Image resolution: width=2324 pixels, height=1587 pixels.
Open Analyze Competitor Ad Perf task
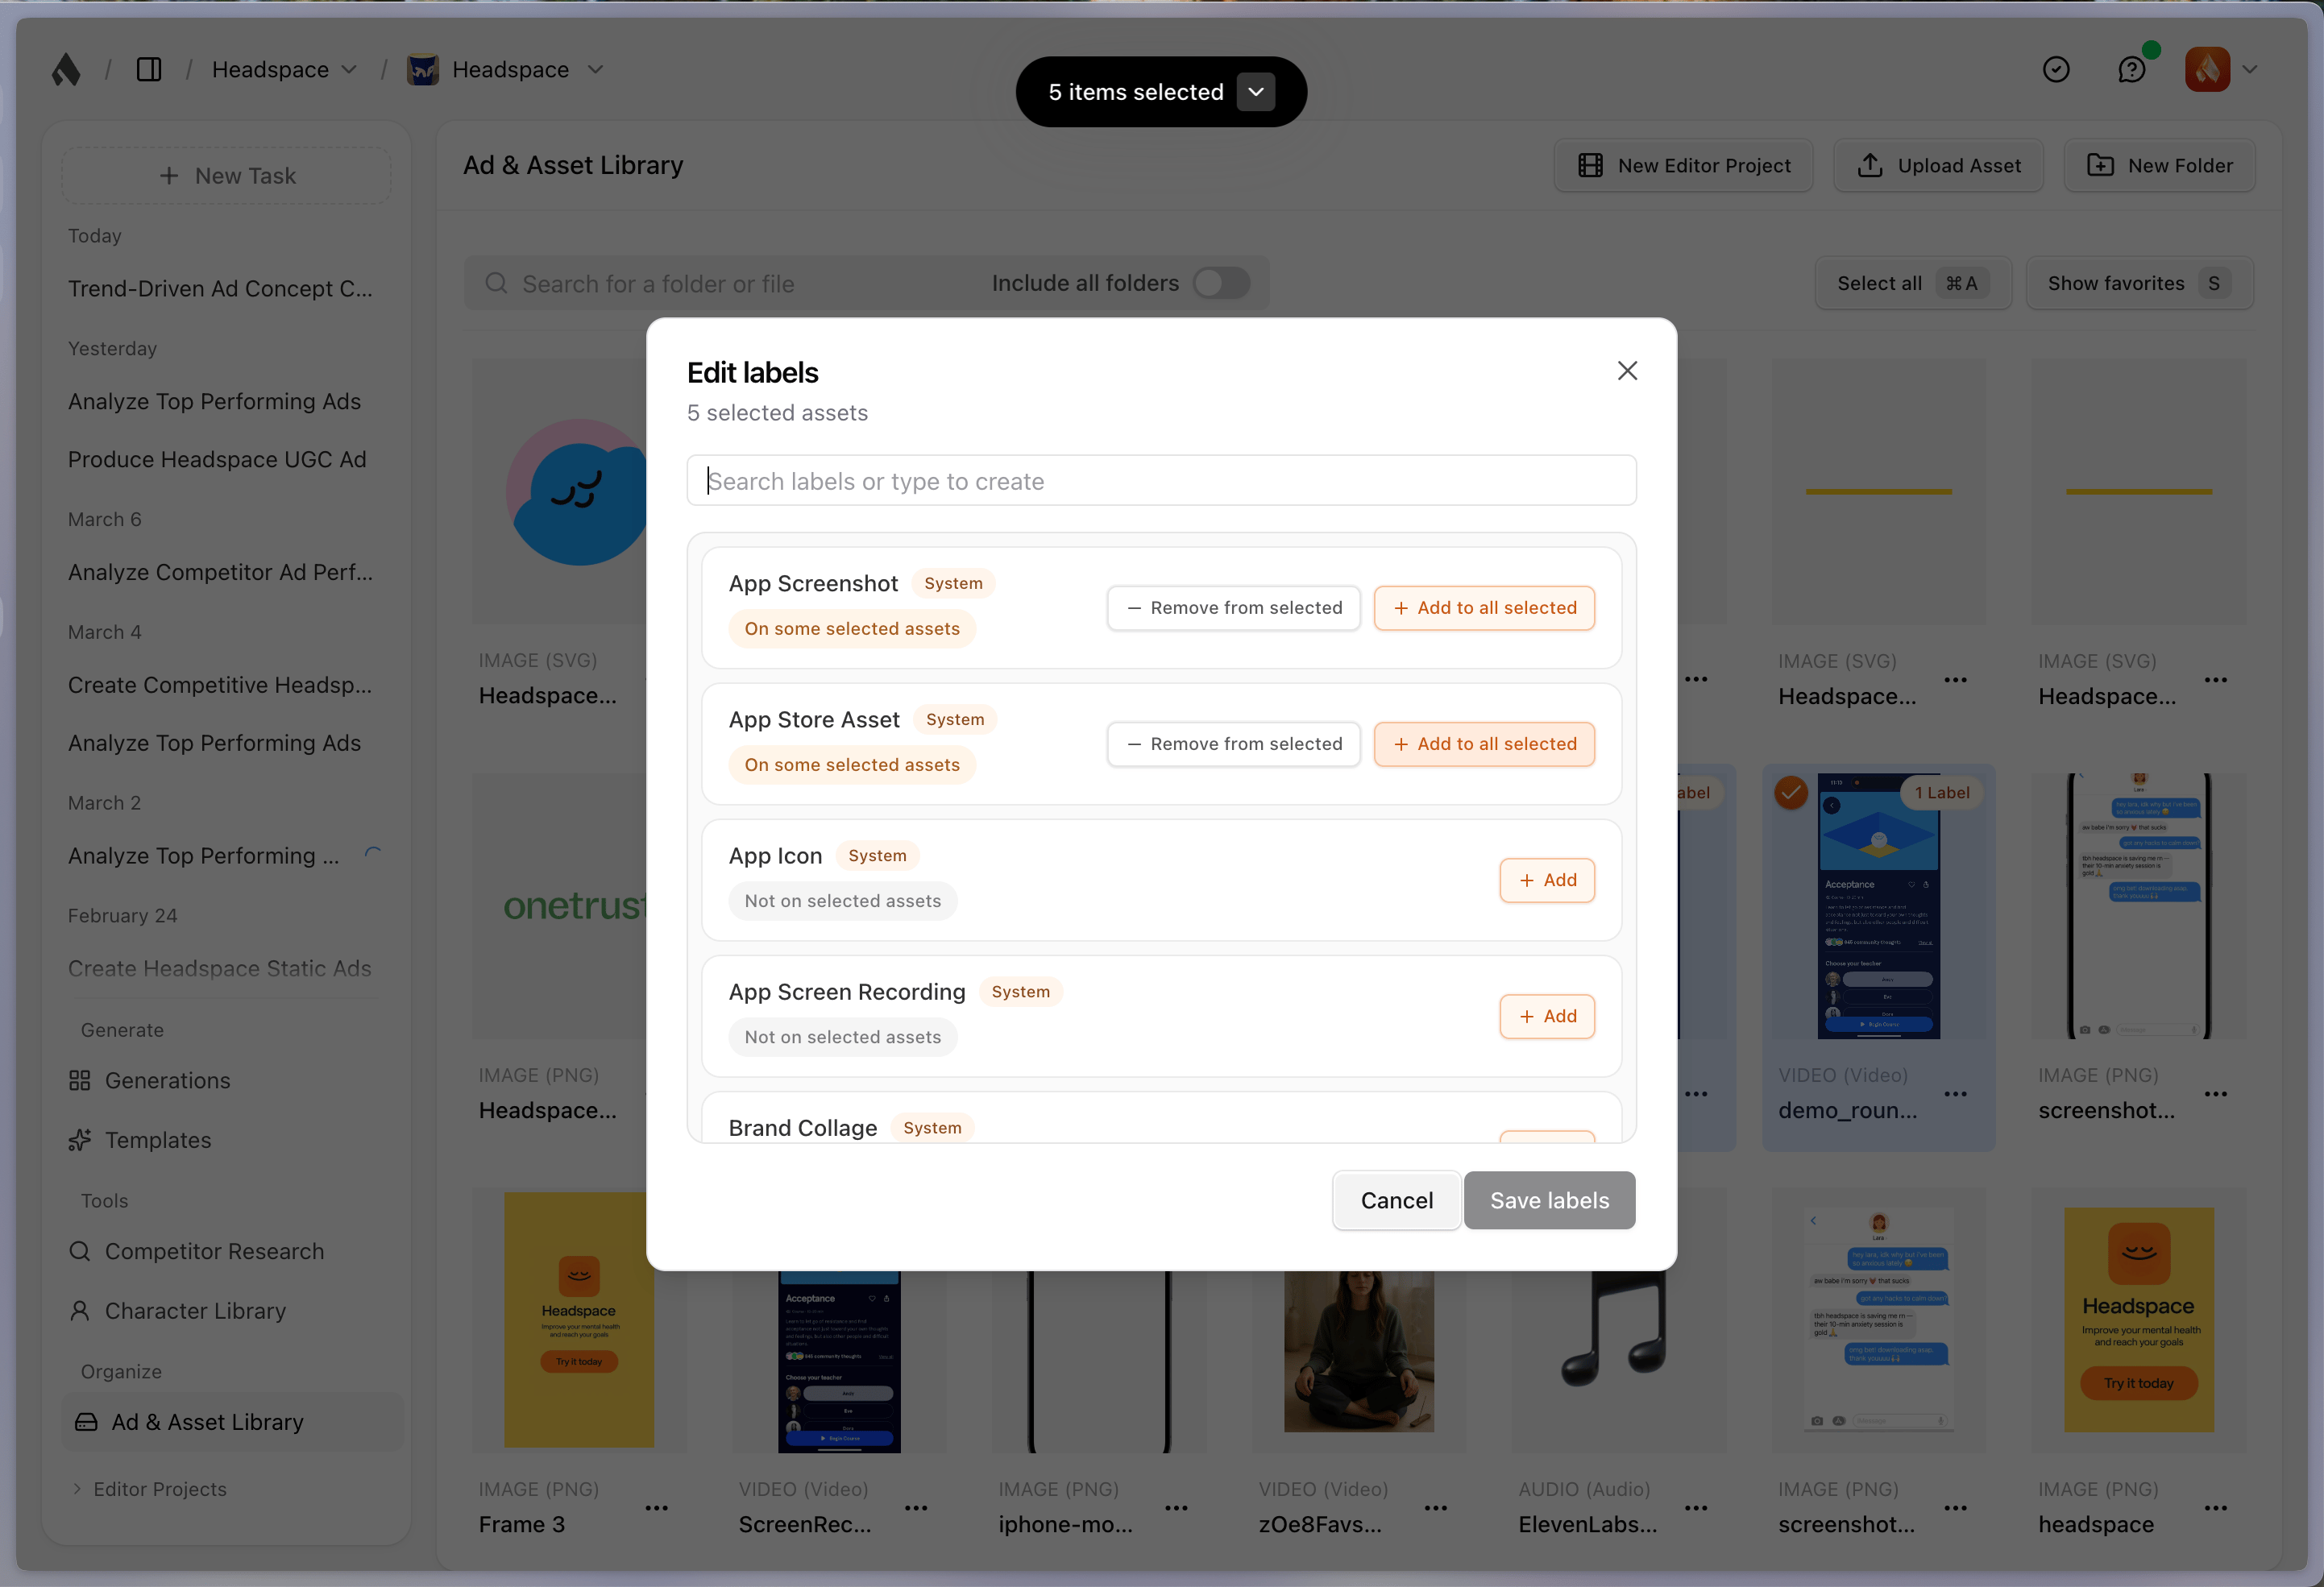220,572
